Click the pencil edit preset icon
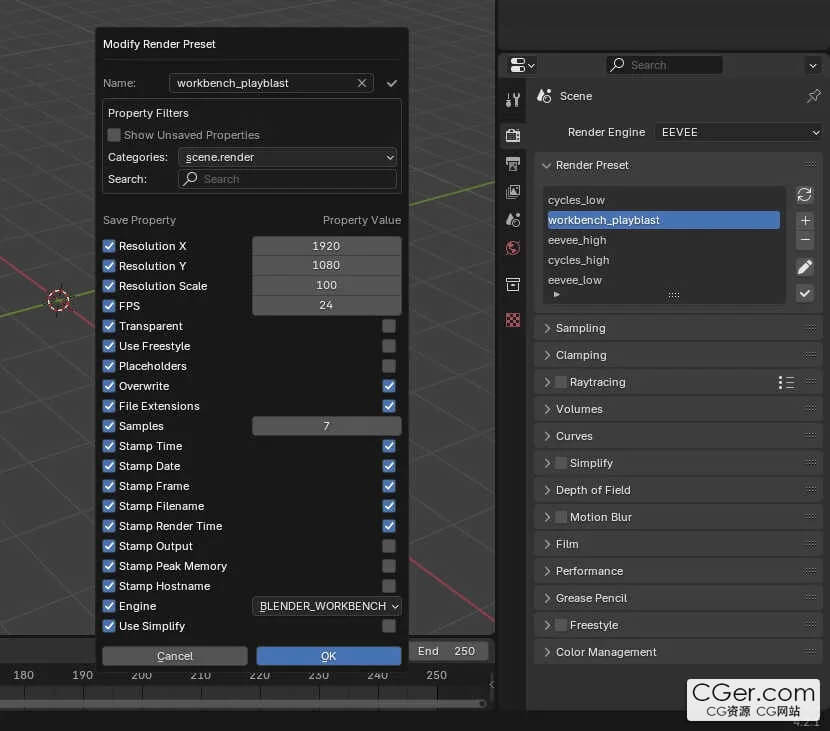This screenshot has width=830, height=731. click(x=804, y=267)
